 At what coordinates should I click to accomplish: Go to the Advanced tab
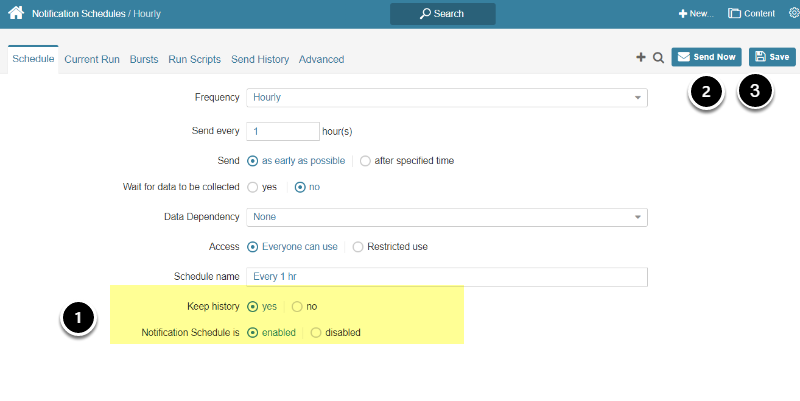click(x=321, y=59)
